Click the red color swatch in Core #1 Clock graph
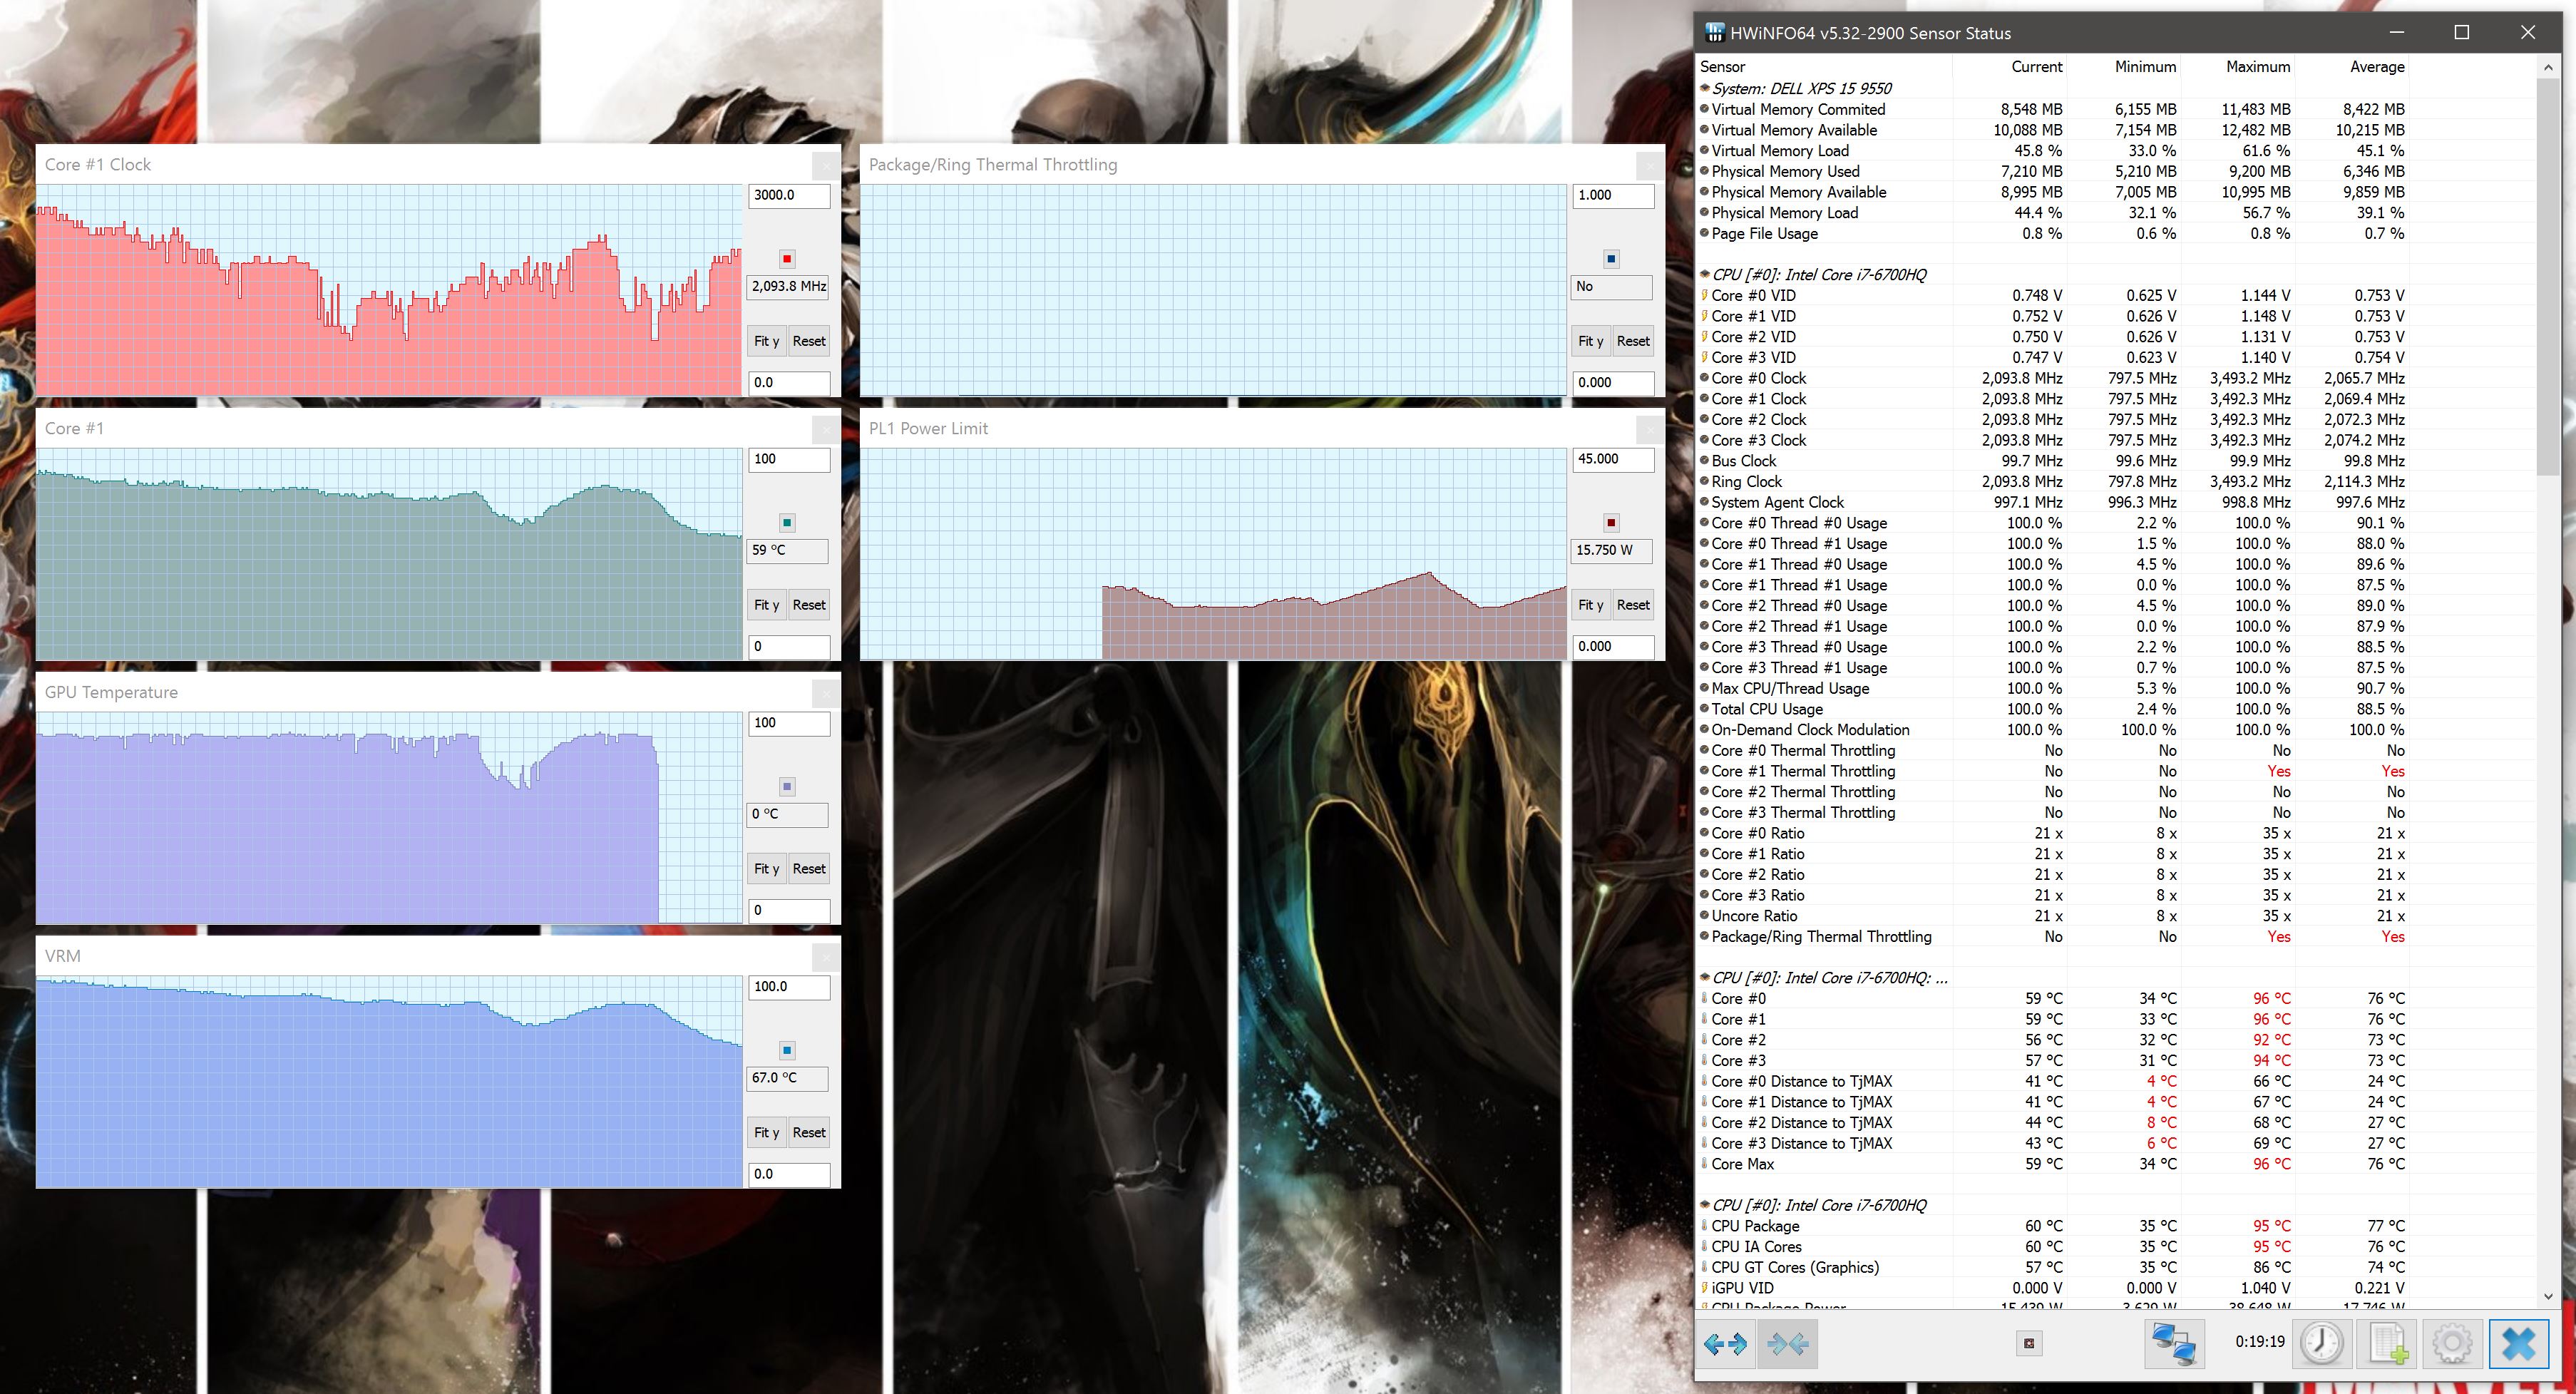The image size is (2576, 1394). 787,259
